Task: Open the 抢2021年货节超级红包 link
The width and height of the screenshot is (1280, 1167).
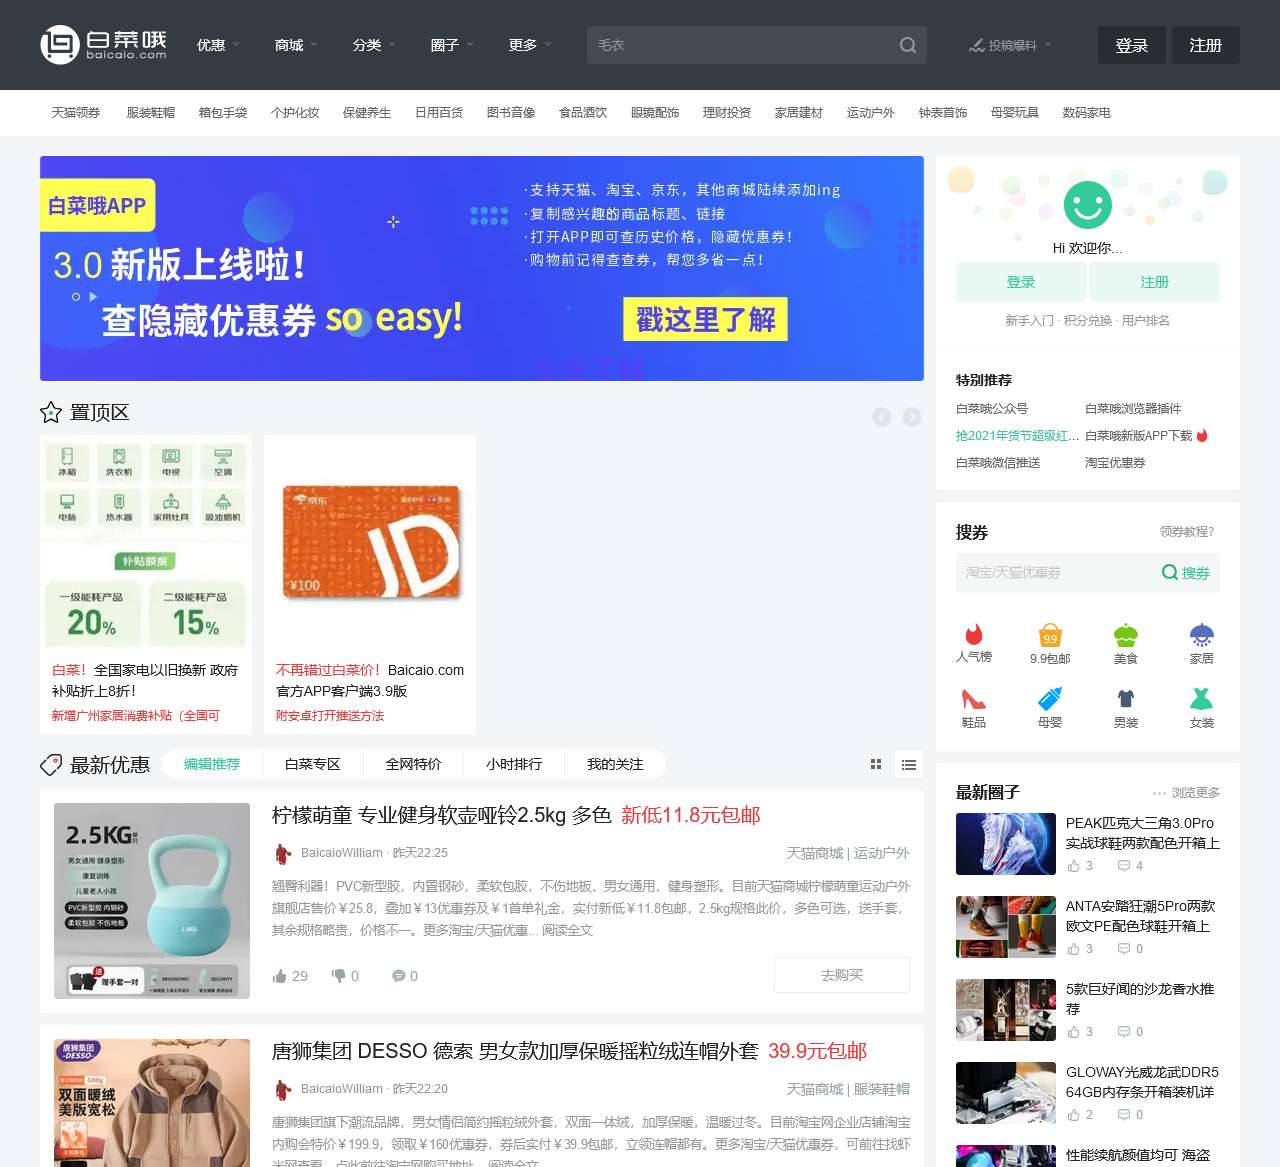Action: [x=1017, y=436]
